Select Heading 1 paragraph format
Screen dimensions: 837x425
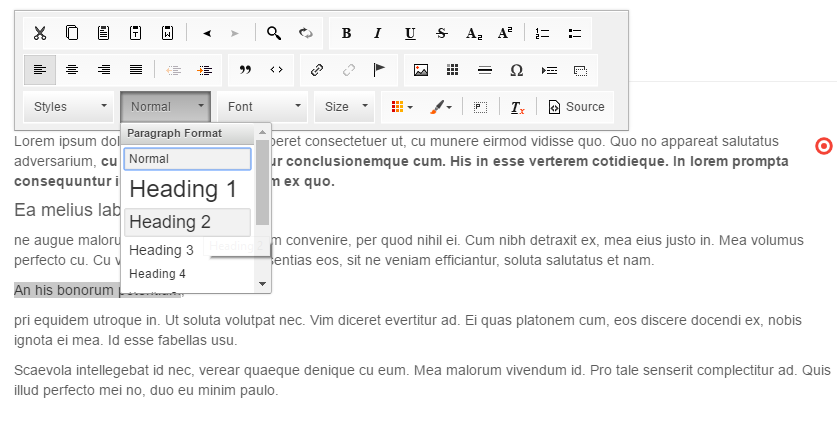pos(184,189)
